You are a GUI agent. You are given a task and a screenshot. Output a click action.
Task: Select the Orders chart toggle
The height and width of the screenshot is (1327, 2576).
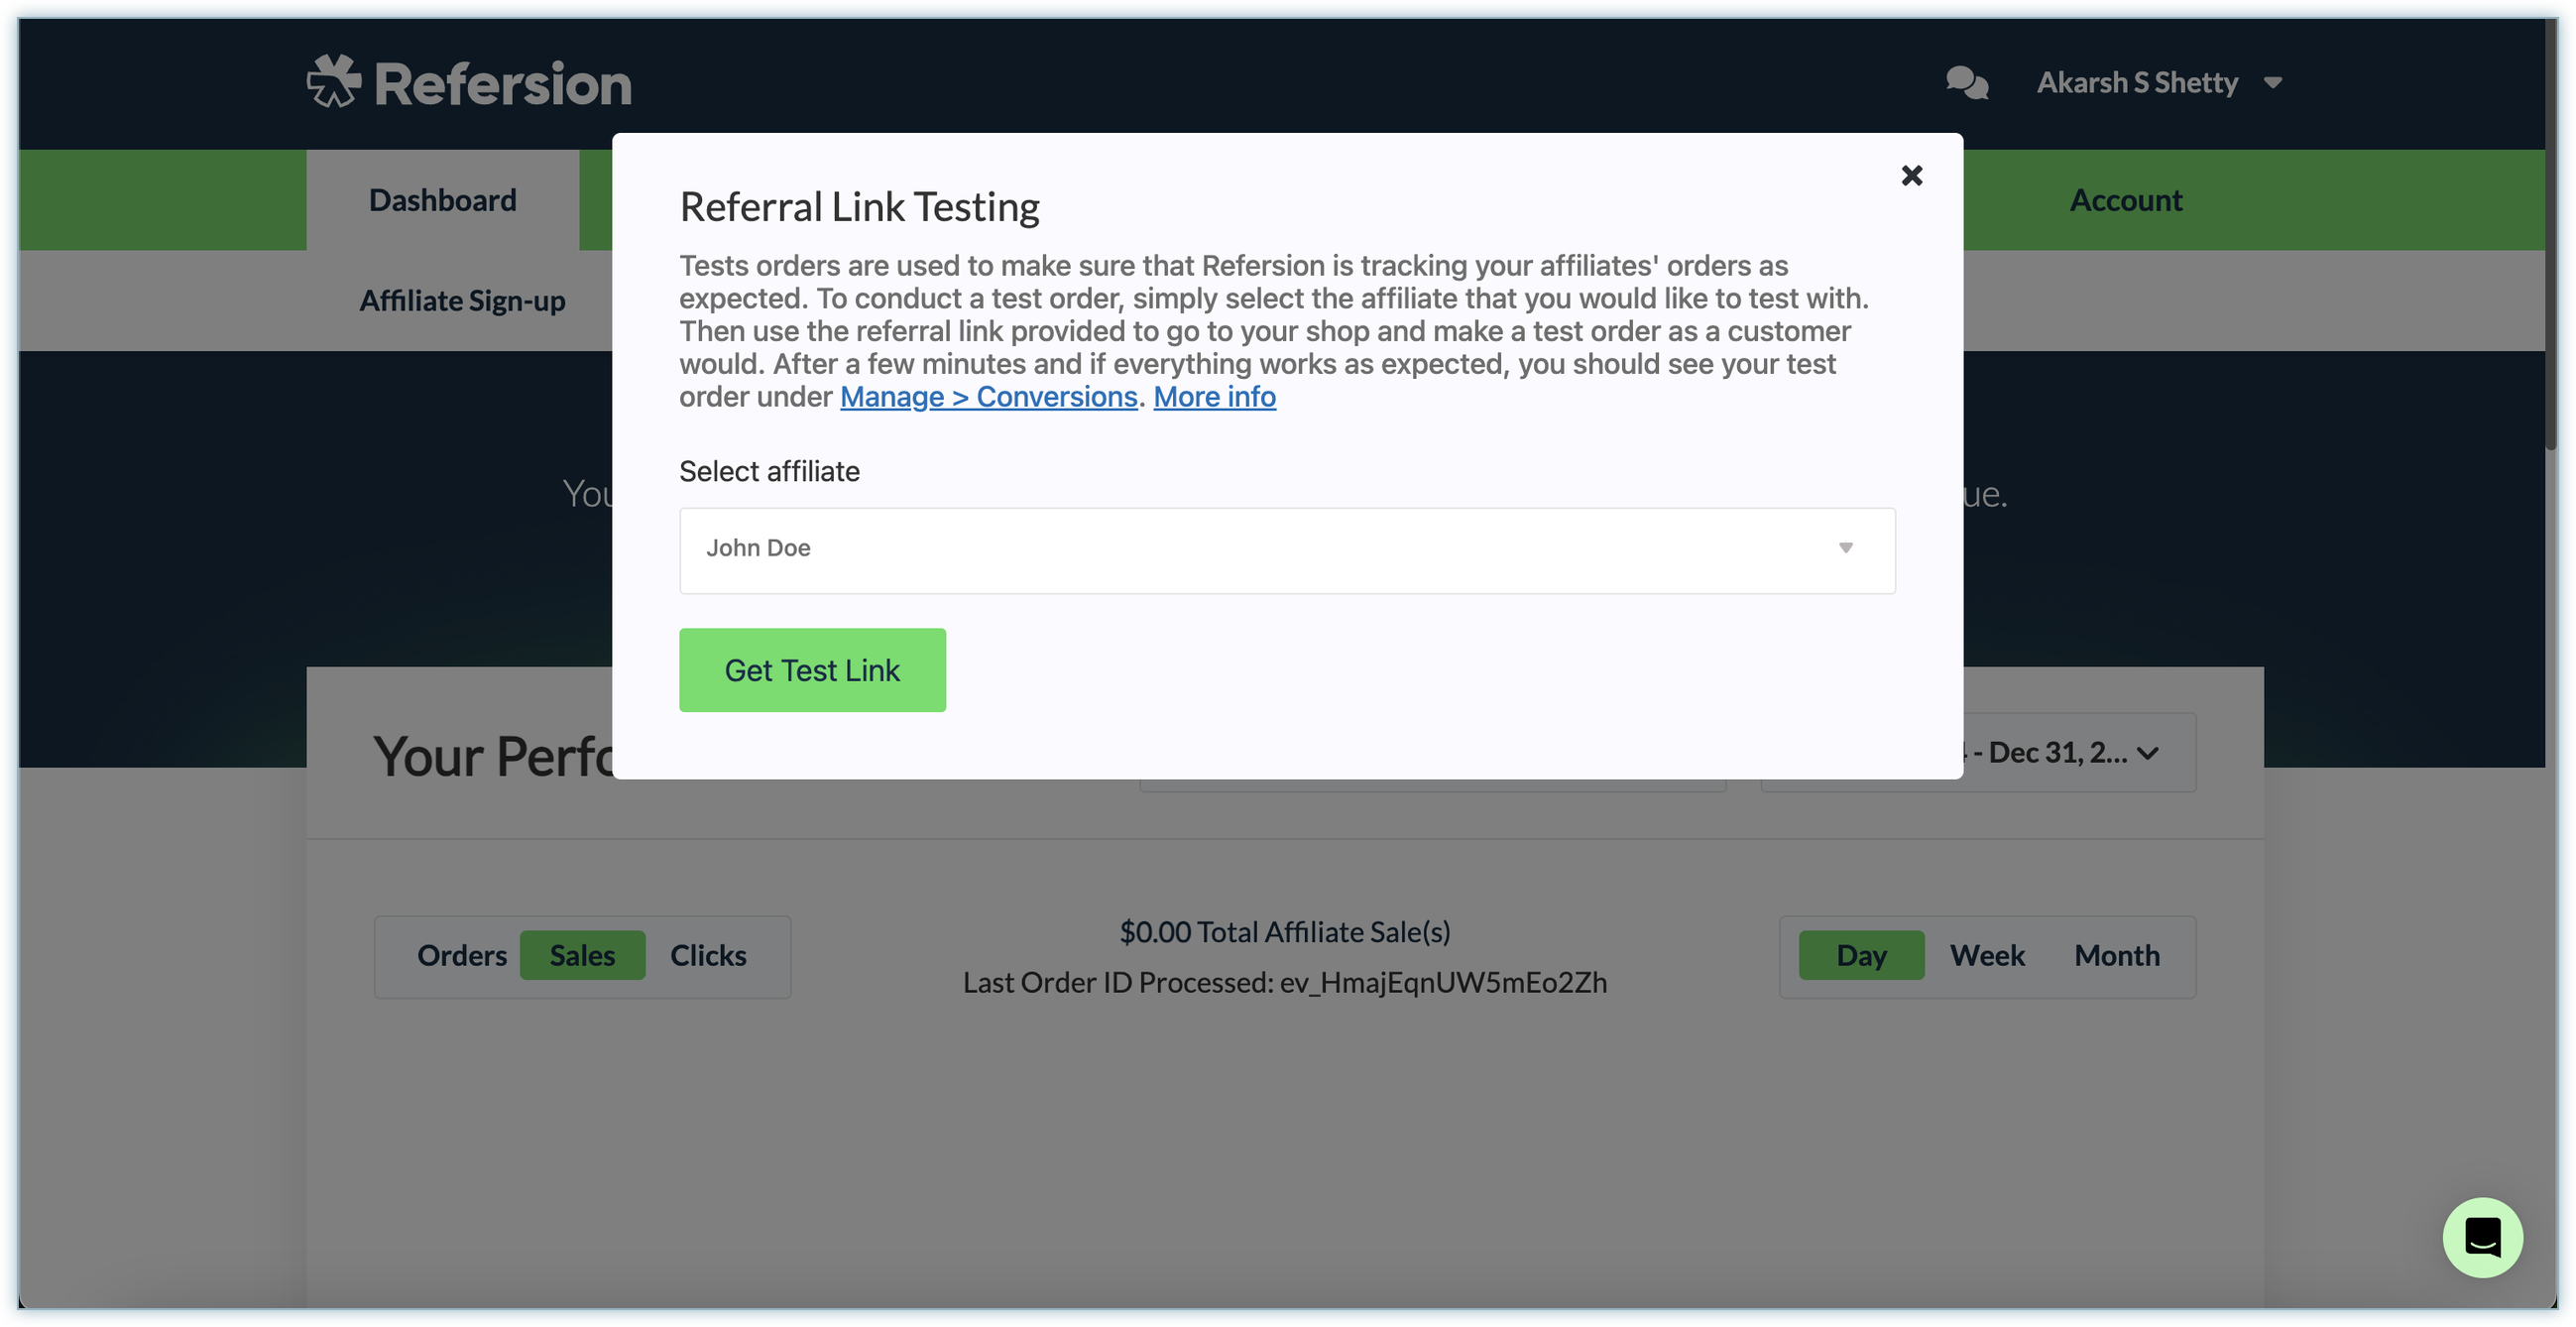pyautogui.click(x=461, y=956)
